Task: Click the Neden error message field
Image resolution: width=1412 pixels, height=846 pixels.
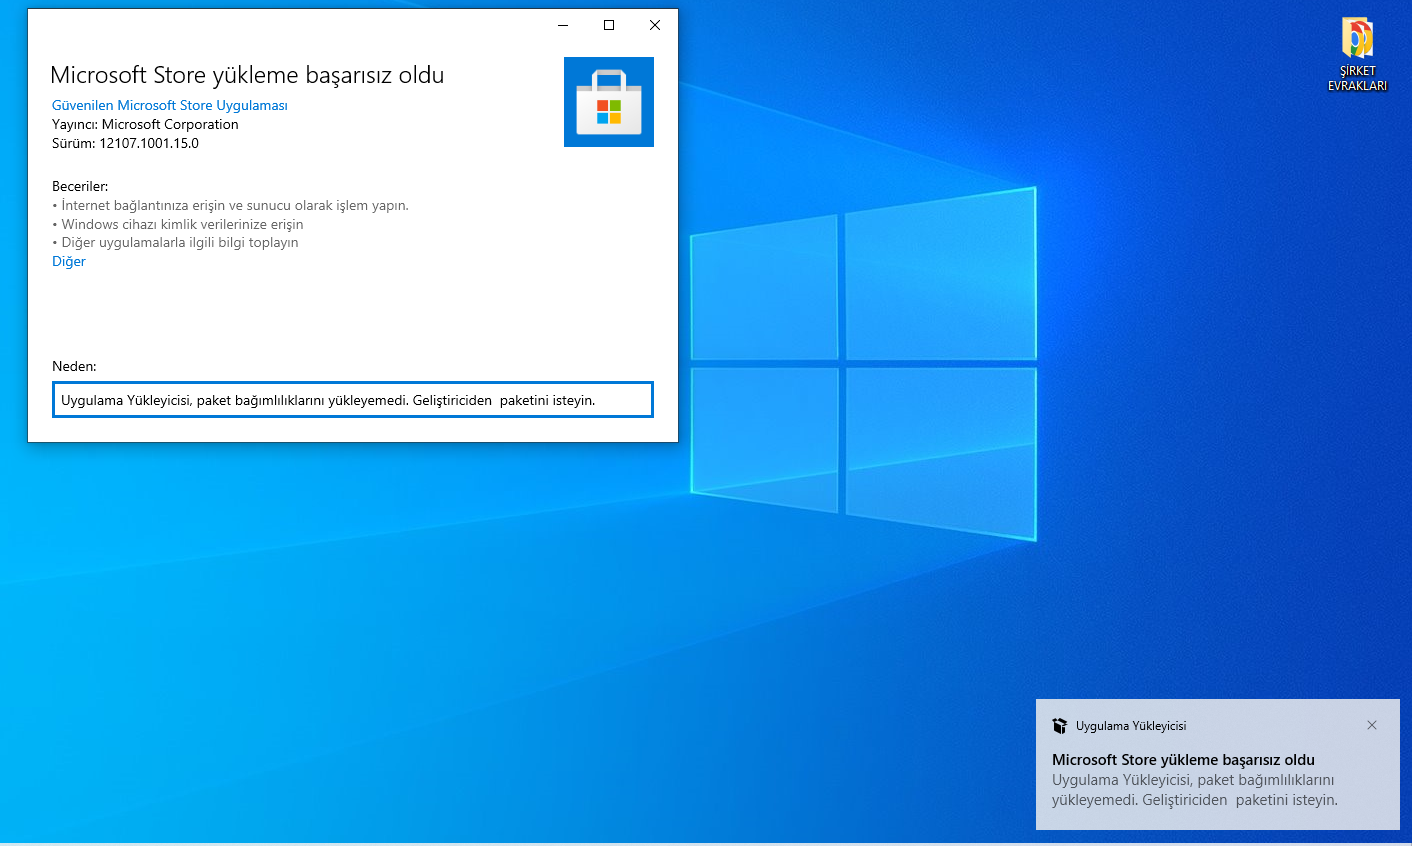Action: [353, 400]
